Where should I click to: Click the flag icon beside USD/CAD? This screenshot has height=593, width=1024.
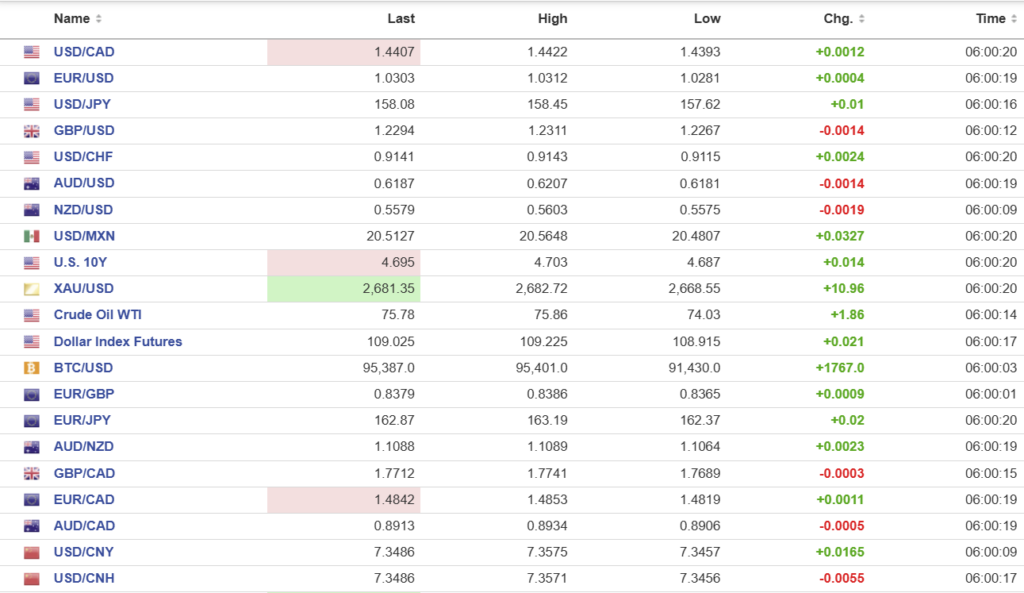tap(32, 52)
